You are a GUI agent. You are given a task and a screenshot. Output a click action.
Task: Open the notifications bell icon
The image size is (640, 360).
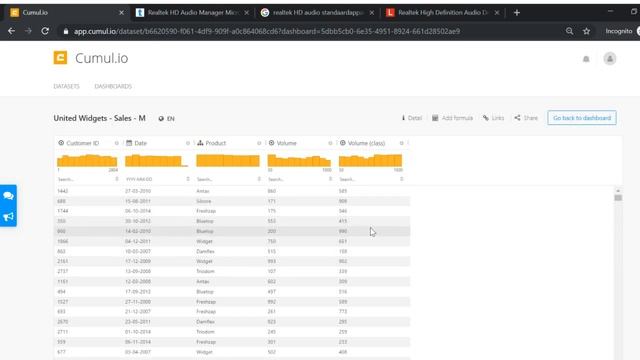point(586,59)
